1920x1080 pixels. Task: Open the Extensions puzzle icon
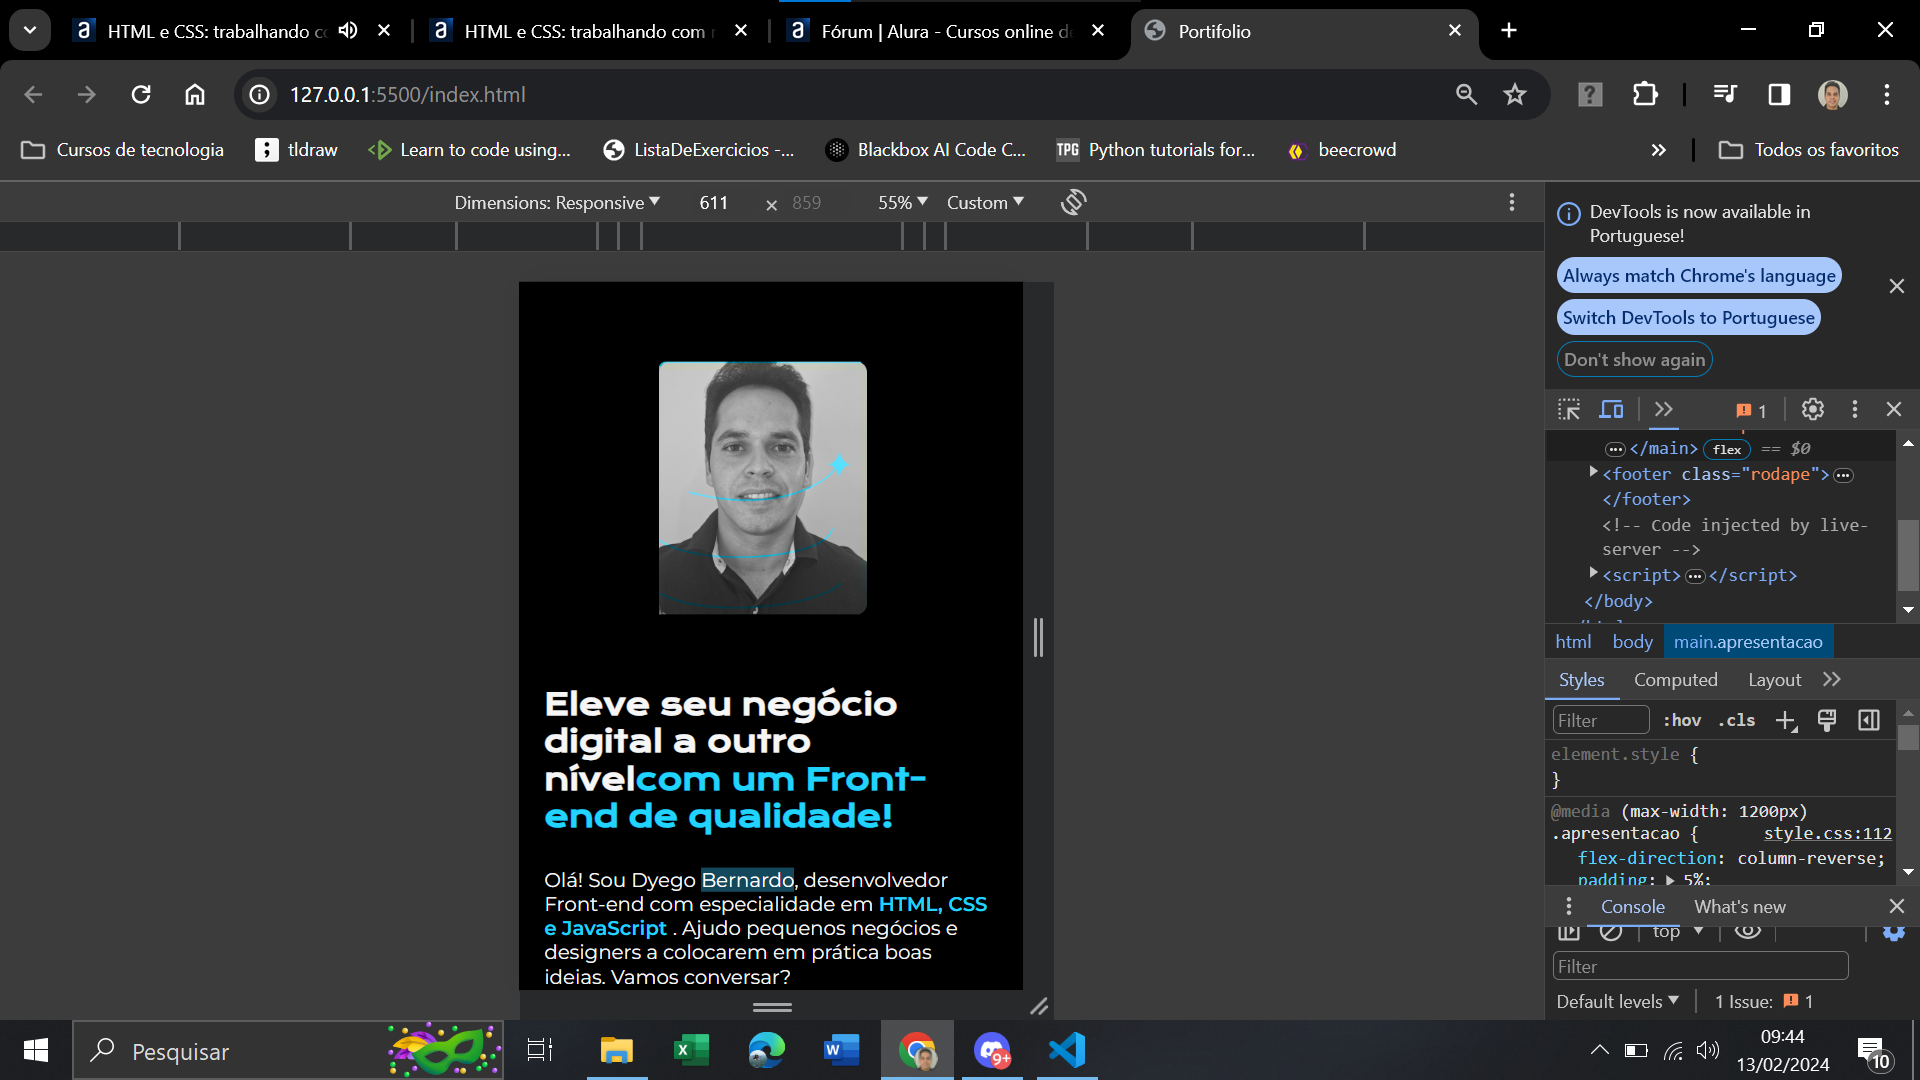[1645, 95]
